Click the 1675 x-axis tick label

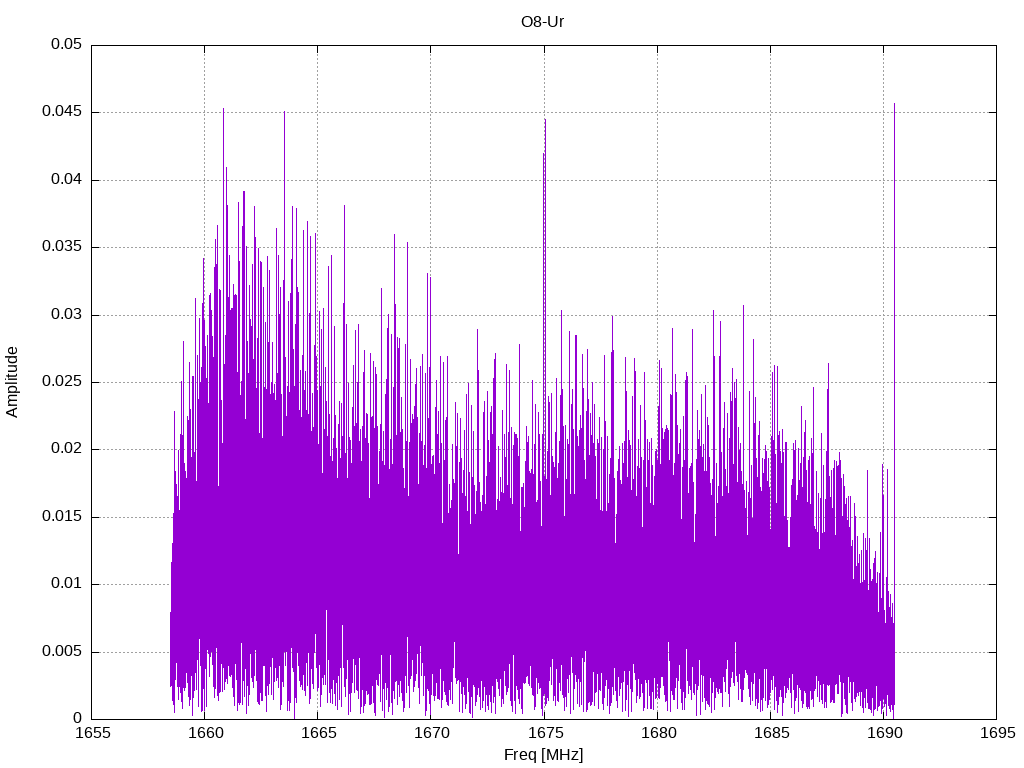click(545, 733)
